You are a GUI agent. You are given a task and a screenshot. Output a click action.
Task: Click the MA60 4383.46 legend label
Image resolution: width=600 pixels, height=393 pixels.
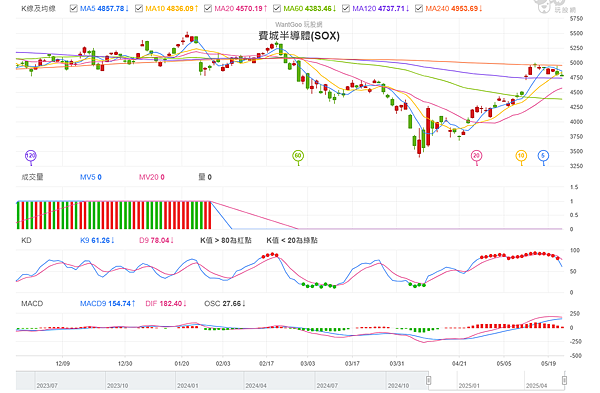[x=310, y=8]
